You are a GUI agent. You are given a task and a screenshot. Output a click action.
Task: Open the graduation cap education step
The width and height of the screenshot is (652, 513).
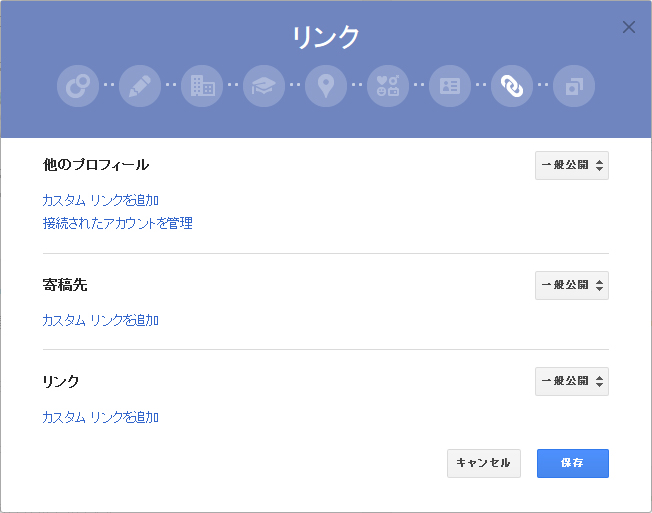click(x=264, y=86)
